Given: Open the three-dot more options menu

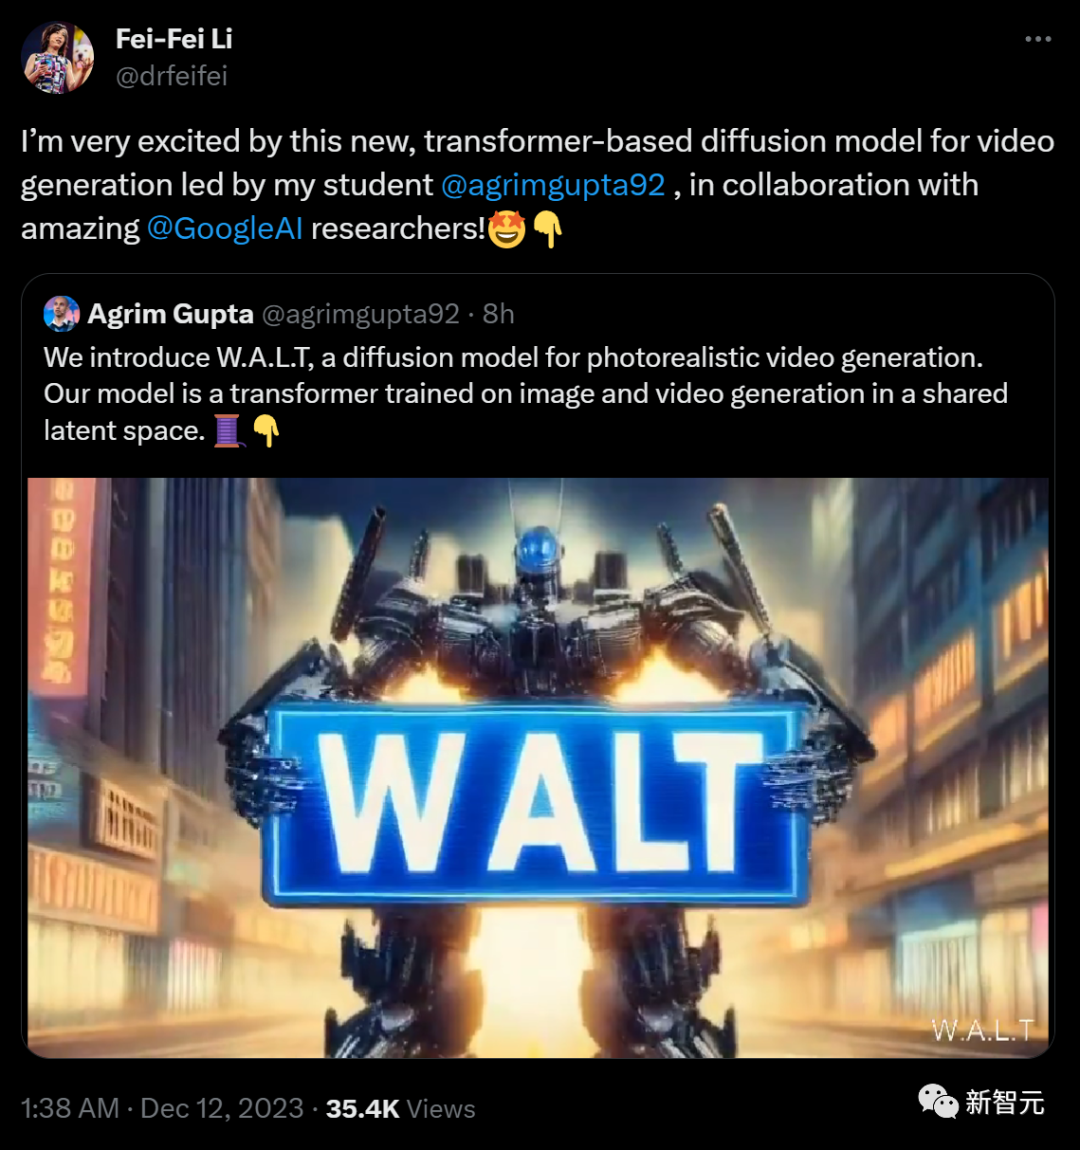Looking at the screenshot, I should click(1037, 40).
